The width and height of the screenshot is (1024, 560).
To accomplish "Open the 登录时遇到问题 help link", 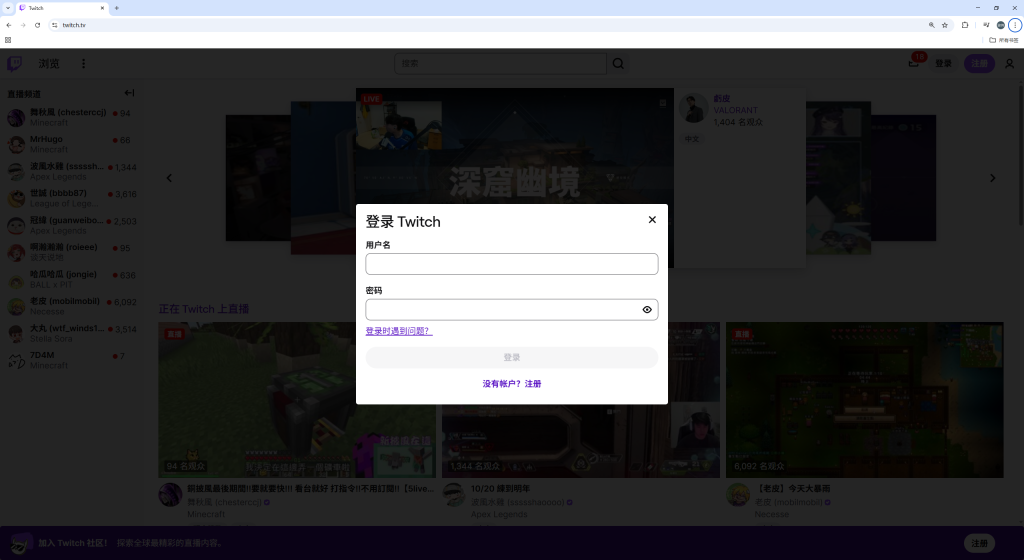I will coord(398,331).
